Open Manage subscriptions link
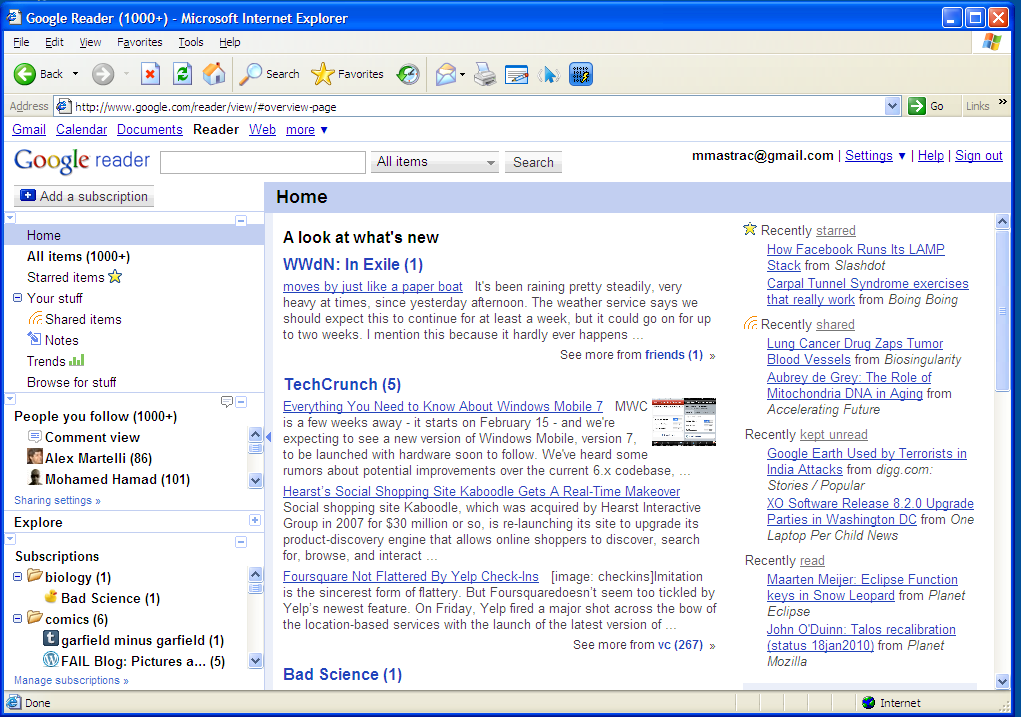Screen dimensions: 1021x717 point(71,680)
